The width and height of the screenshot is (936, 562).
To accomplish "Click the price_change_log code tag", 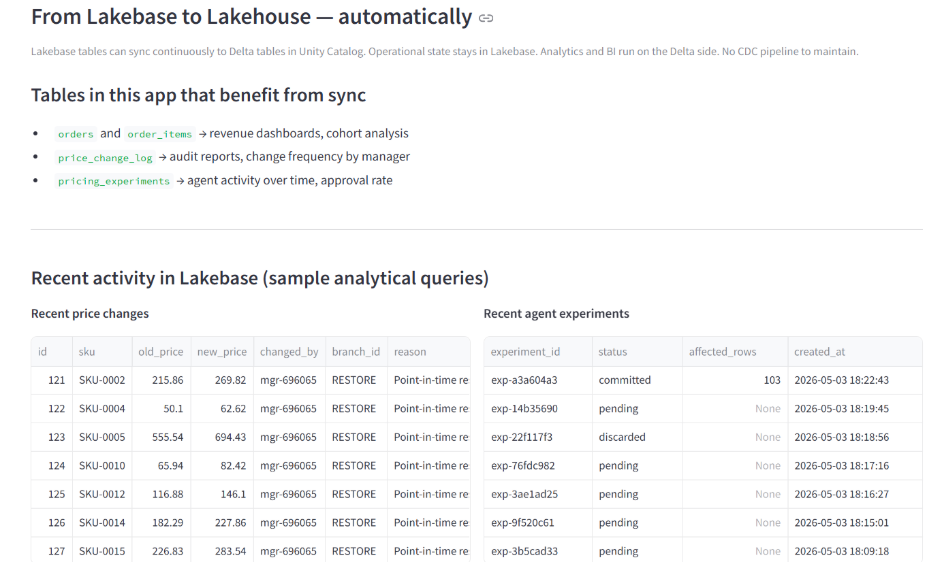I will click(x=105, y=158).
